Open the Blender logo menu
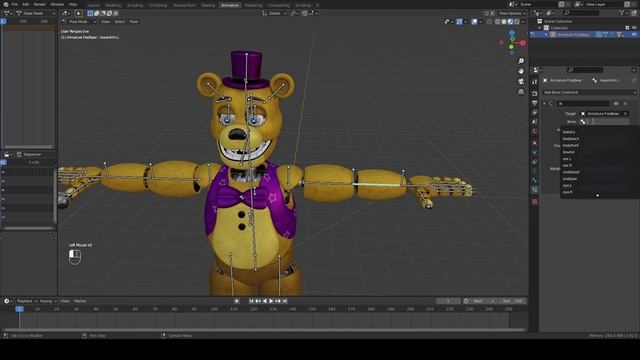This screenshot has height=360, width=640. [x=6, y=4]
